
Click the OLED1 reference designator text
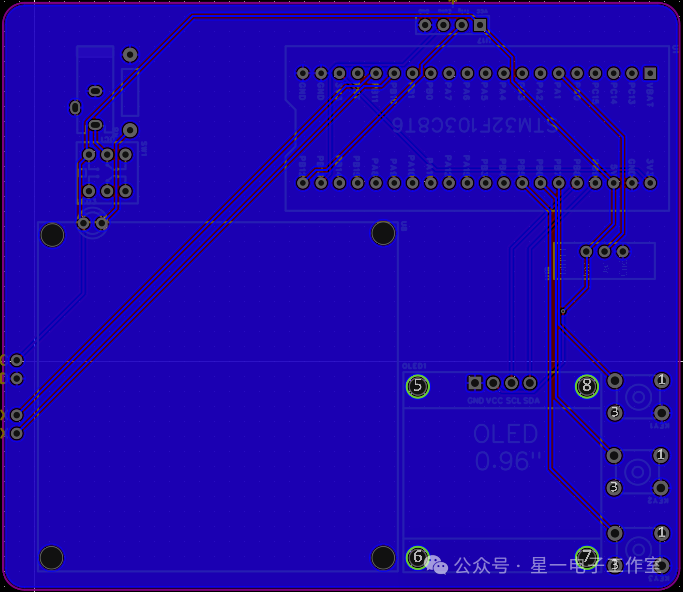(x=414, y=366)
